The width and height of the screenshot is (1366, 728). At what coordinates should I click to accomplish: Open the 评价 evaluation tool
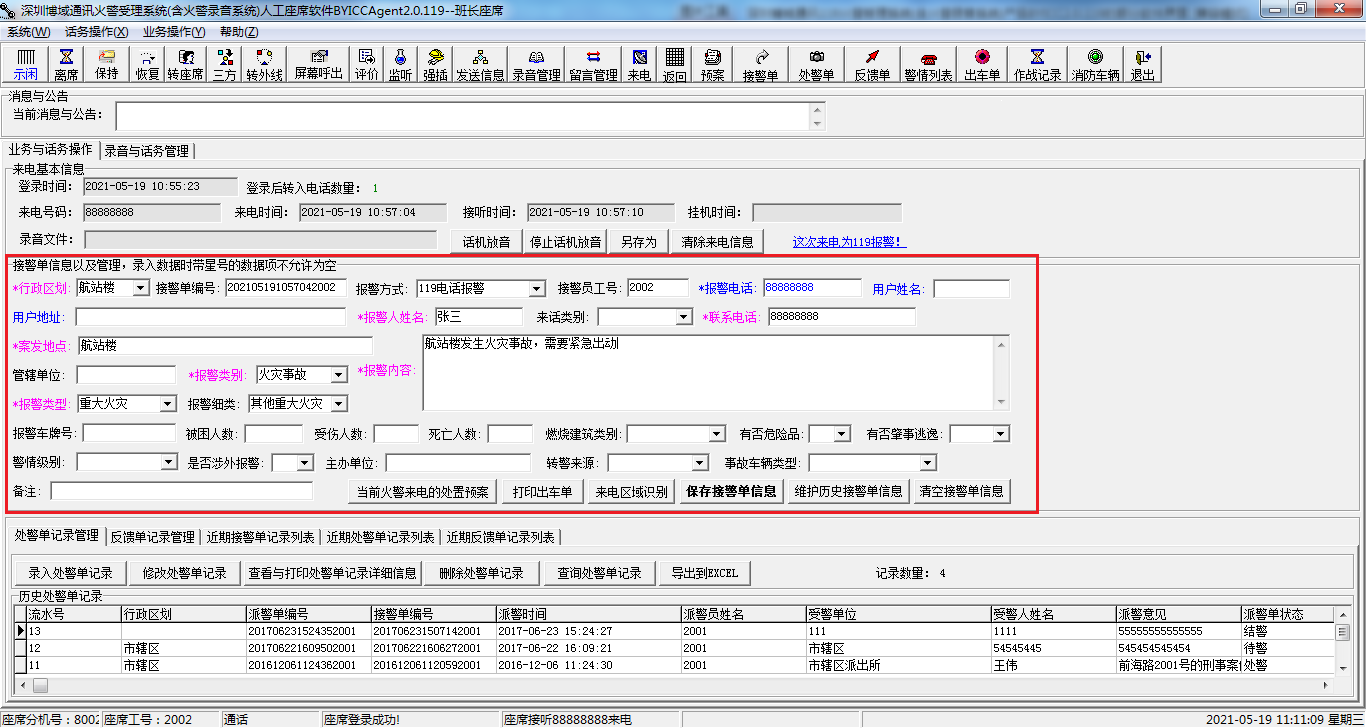(x=367, y=65)
